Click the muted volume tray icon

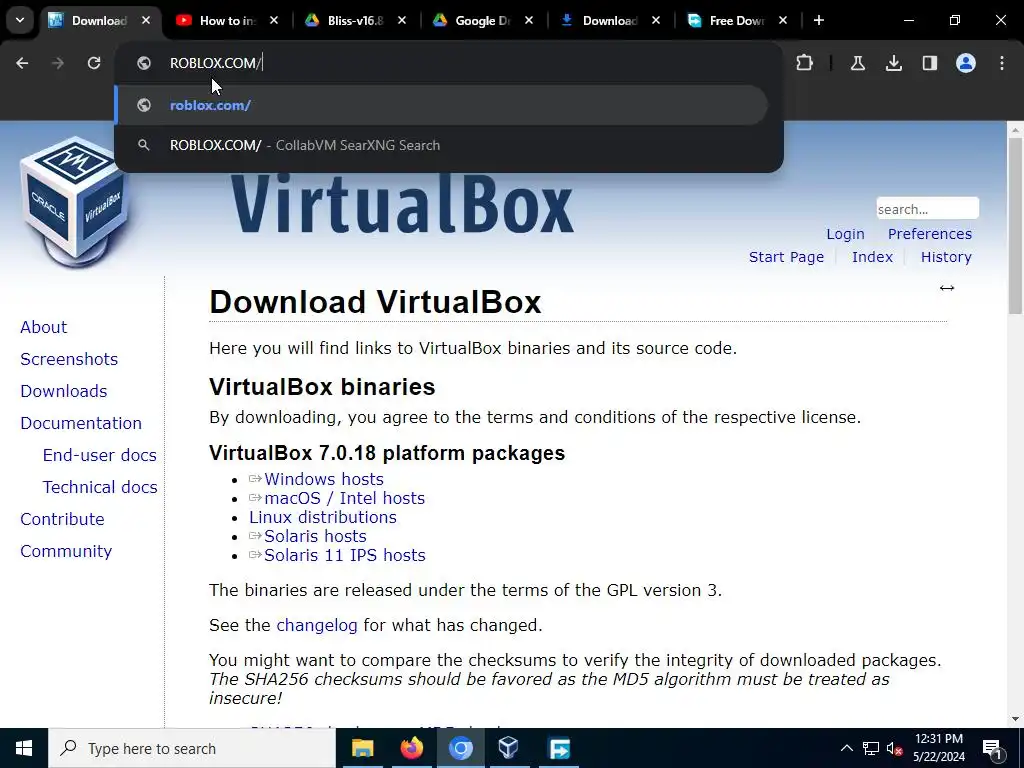click(895, 748)
